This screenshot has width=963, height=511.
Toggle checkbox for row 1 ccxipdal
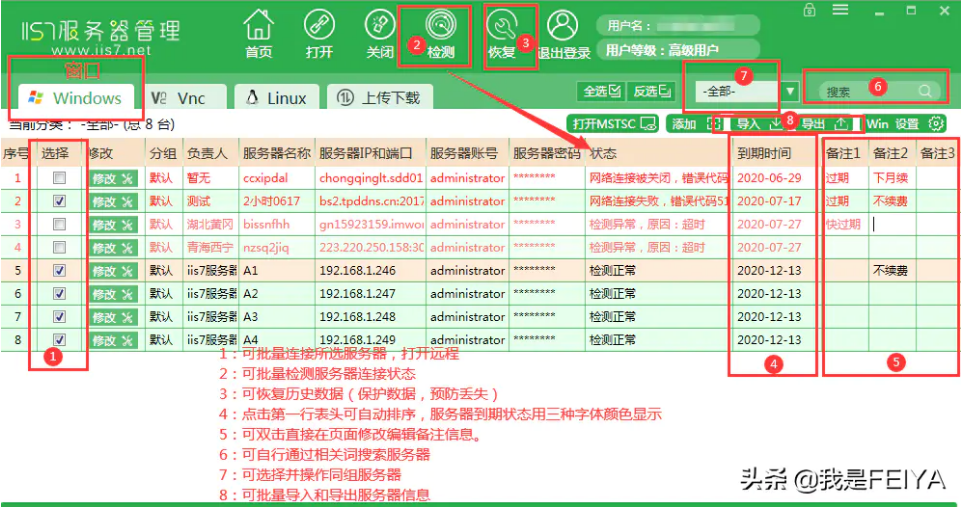tap(59, 178)
